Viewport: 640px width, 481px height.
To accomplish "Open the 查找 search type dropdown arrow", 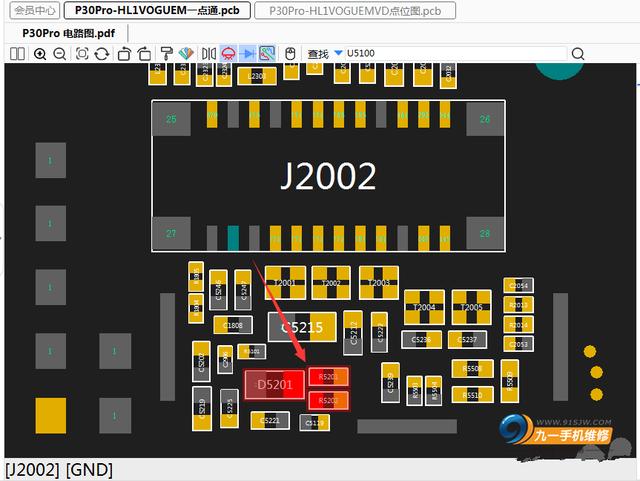I will point(338,53).
